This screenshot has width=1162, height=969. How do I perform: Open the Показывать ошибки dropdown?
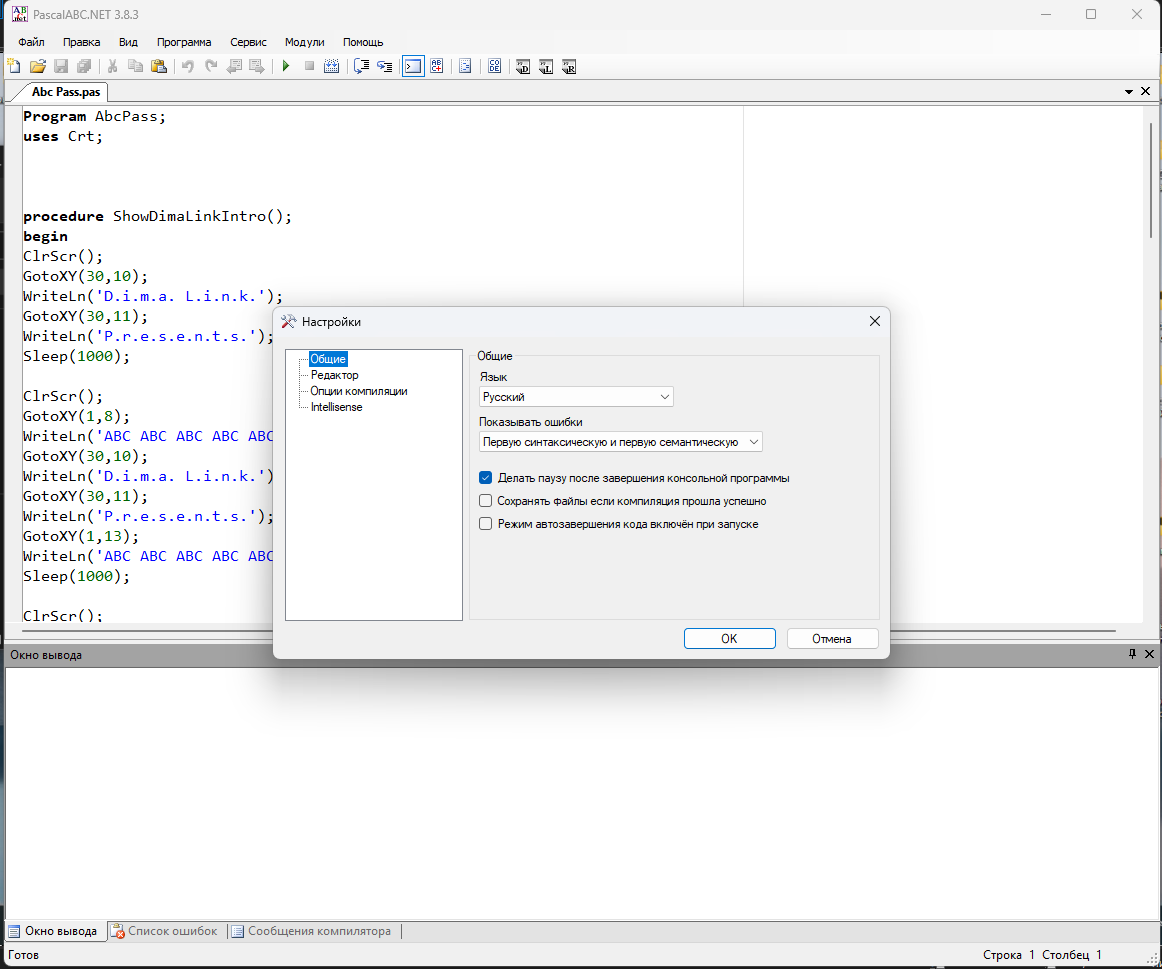620,442
